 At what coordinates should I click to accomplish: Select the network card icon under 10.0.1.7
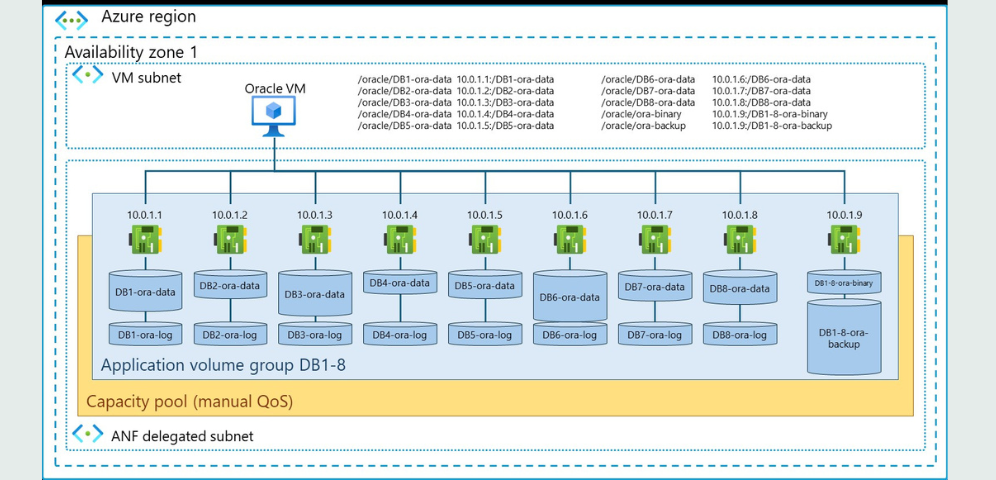pyautogui.click(x=655, y=240)
